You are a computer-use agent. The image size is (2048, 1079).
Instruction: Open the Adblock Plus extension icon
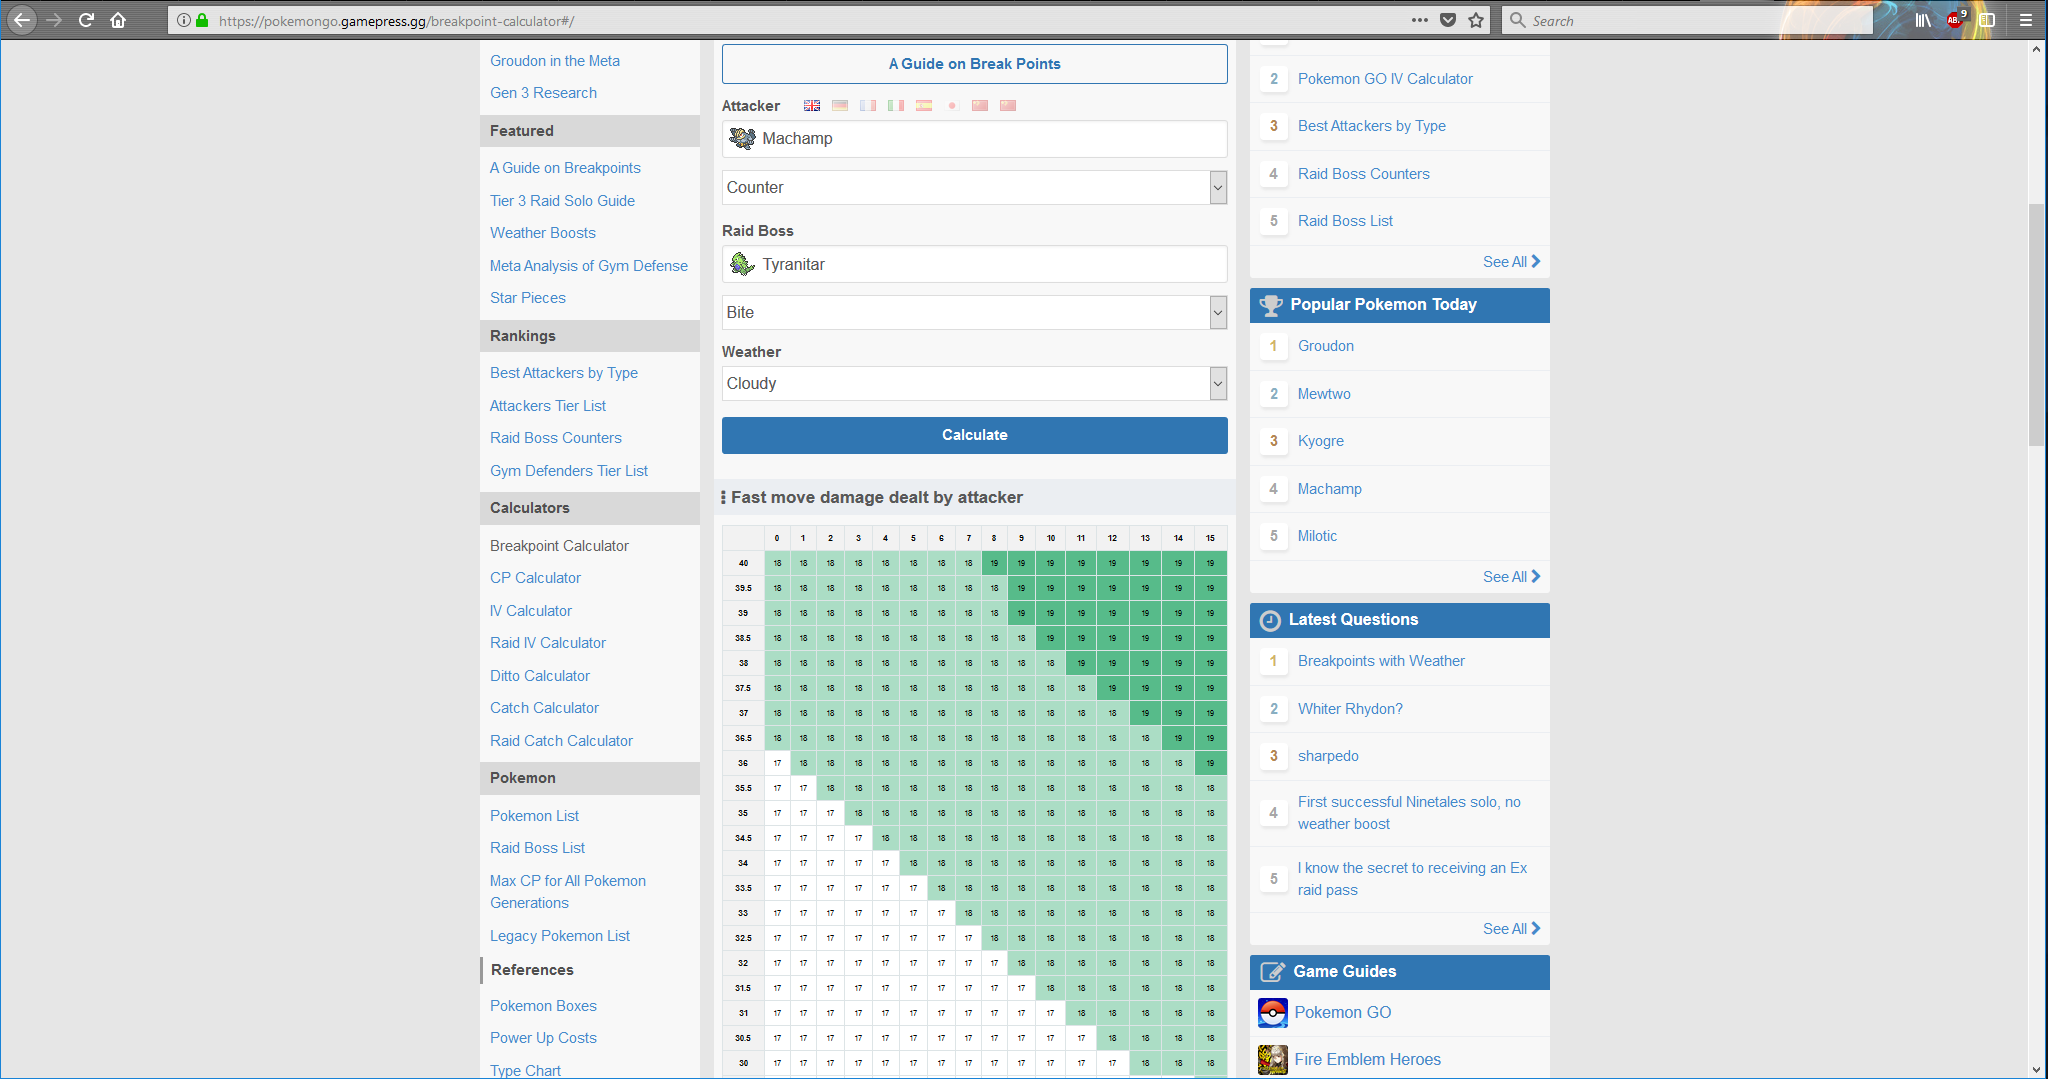1956,20
